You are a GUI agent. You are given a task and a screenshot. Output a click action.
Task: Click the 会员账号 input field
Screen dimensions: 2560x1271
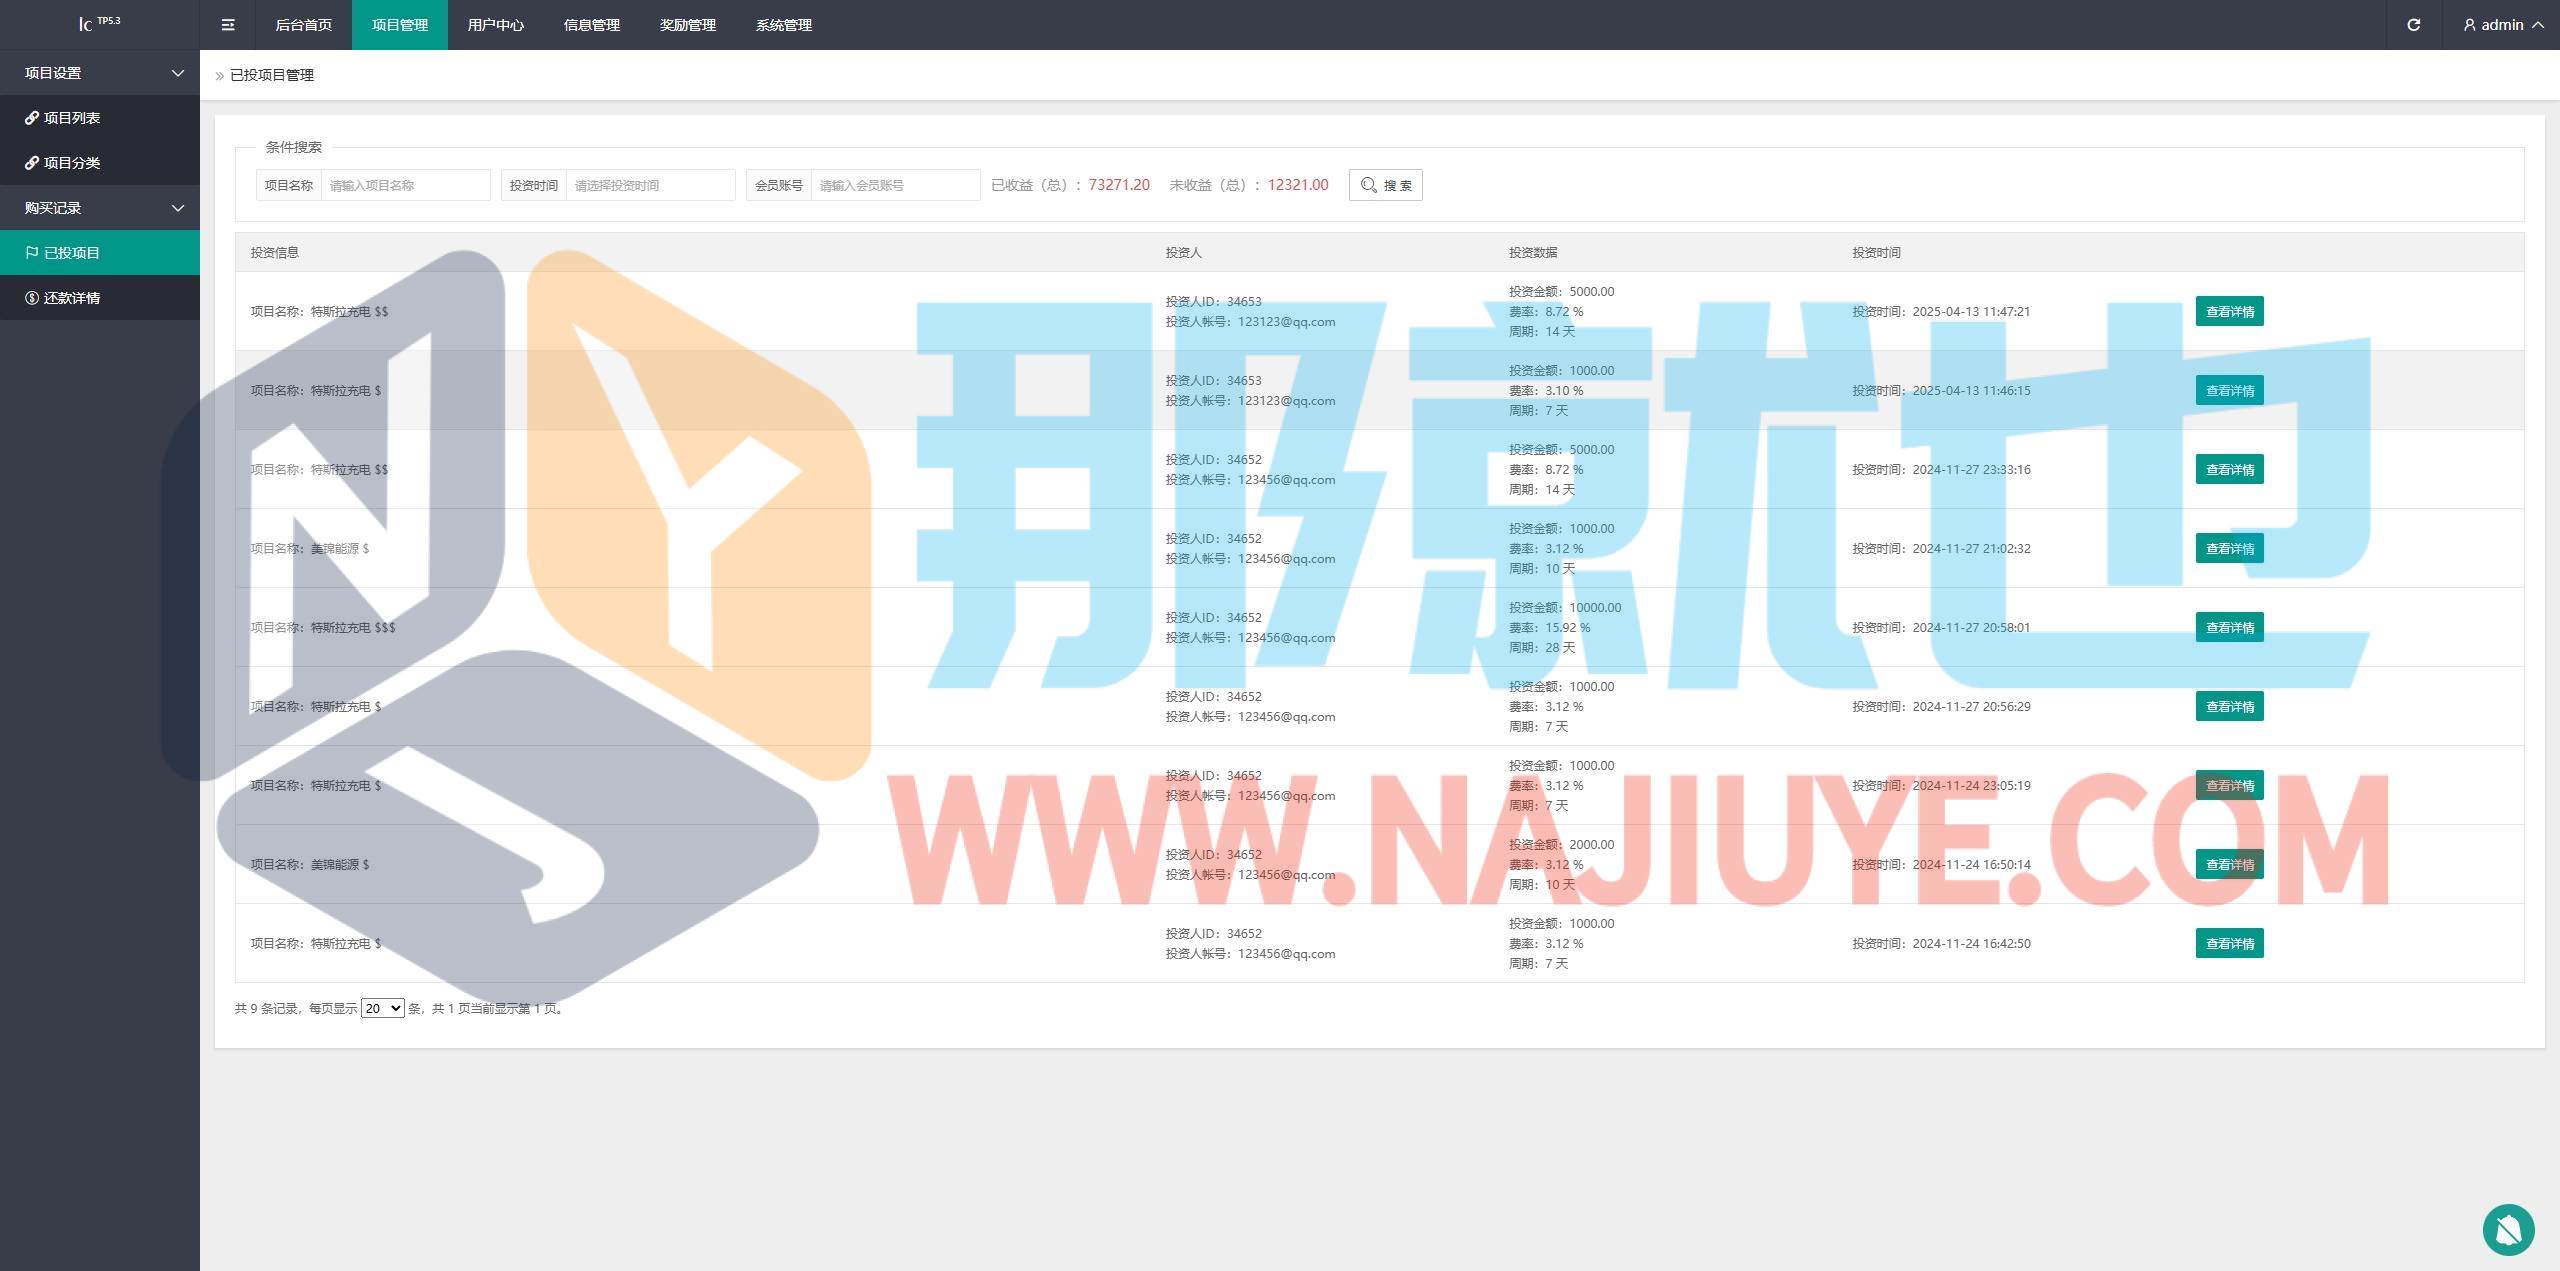895,185
